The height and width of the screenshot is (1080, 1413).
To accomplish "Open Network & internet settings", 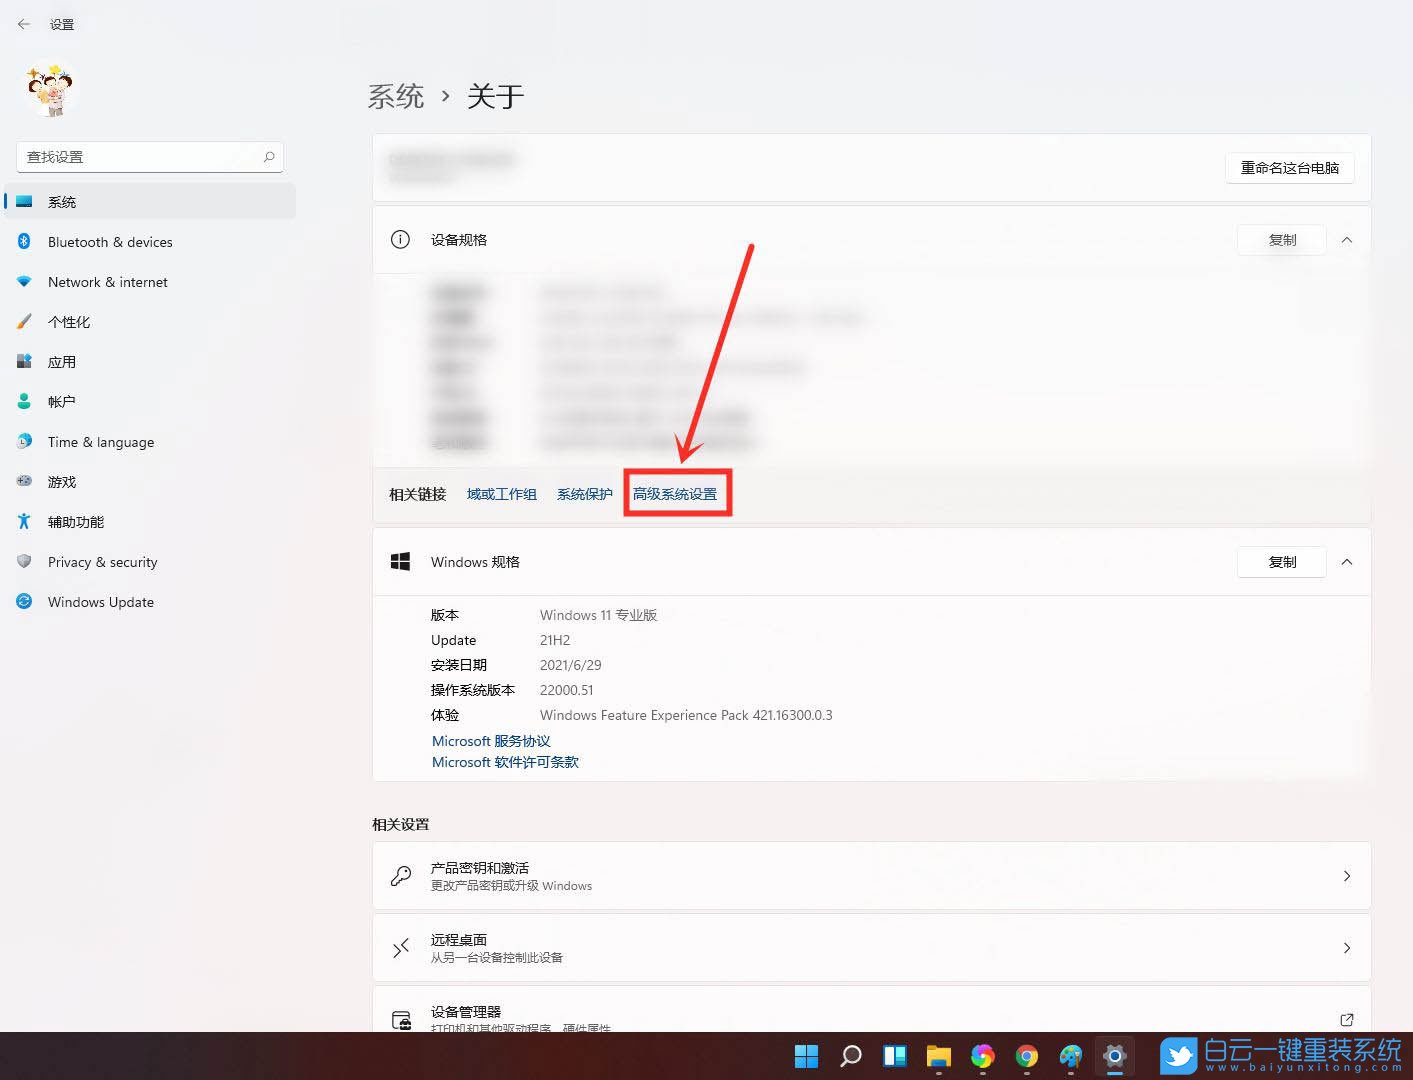I will (x=107, y=281).
